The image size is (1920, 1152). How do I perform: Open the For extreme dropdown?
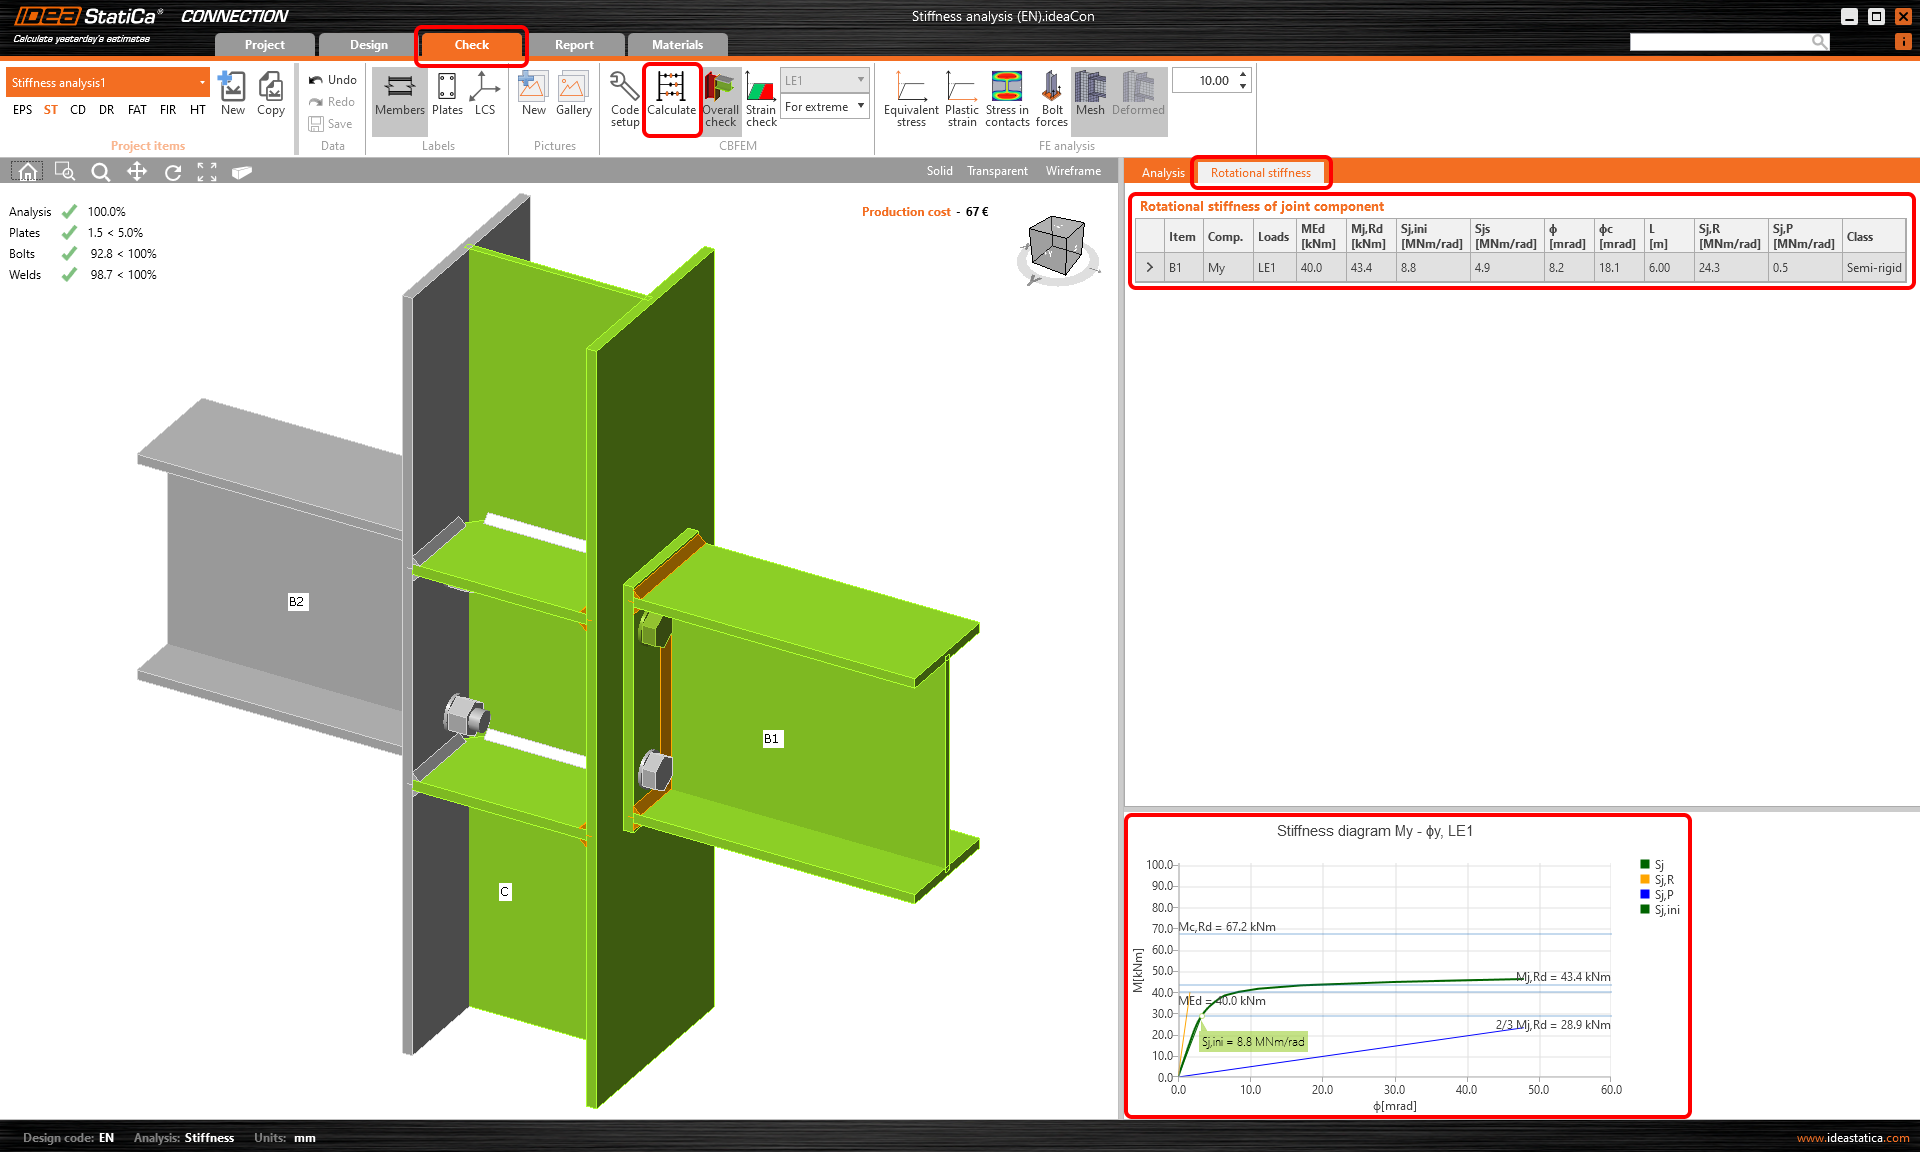click(824, 107)
